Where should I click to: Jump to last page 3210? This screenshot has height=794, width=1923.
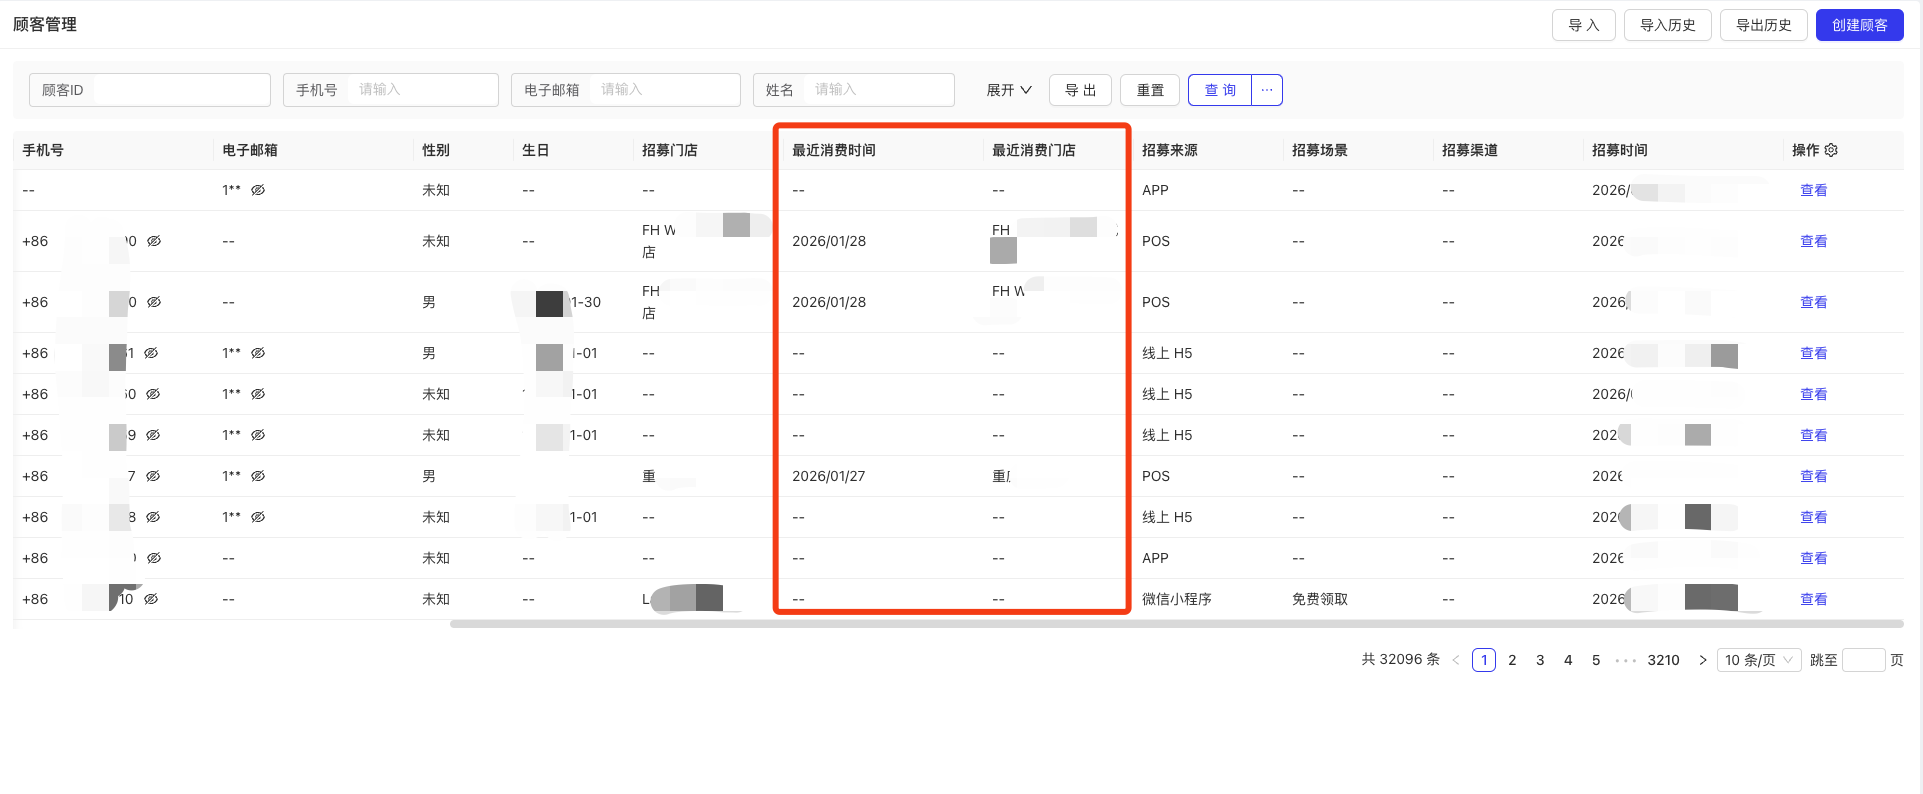tap(1663, 660)
